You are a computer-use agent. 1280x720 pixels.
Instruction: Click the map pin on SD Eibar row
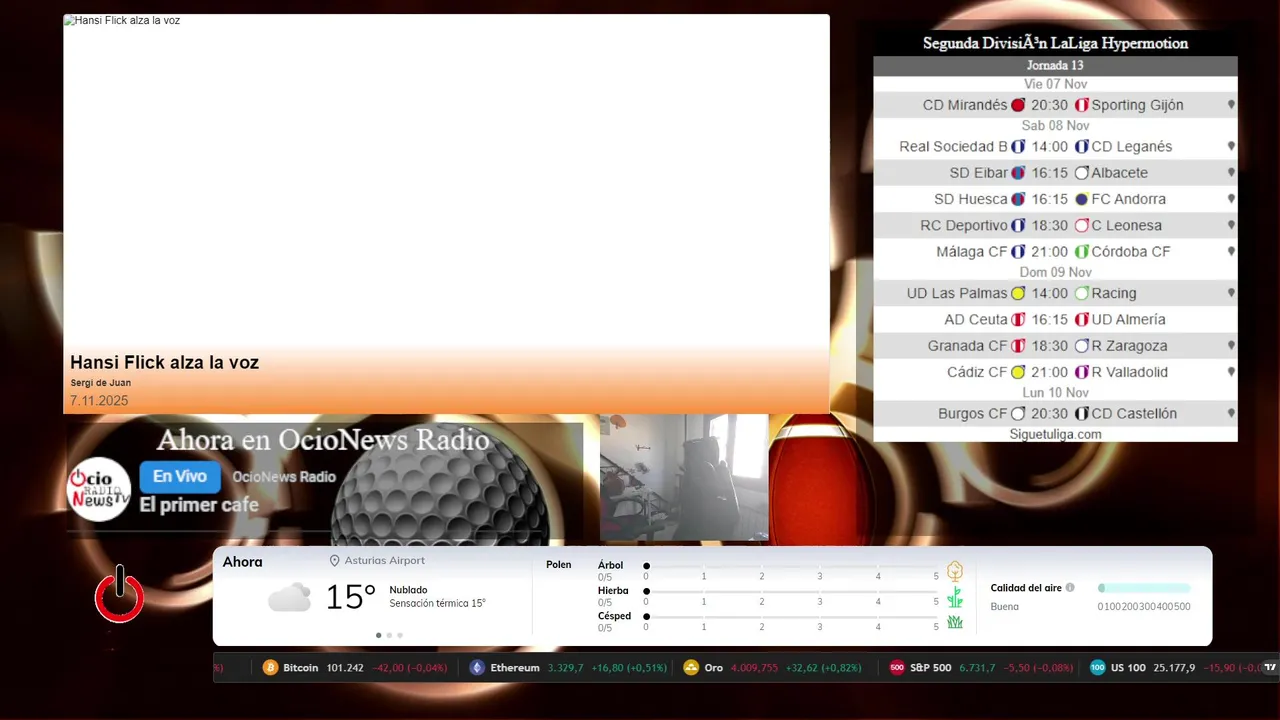pos(1231,173)
